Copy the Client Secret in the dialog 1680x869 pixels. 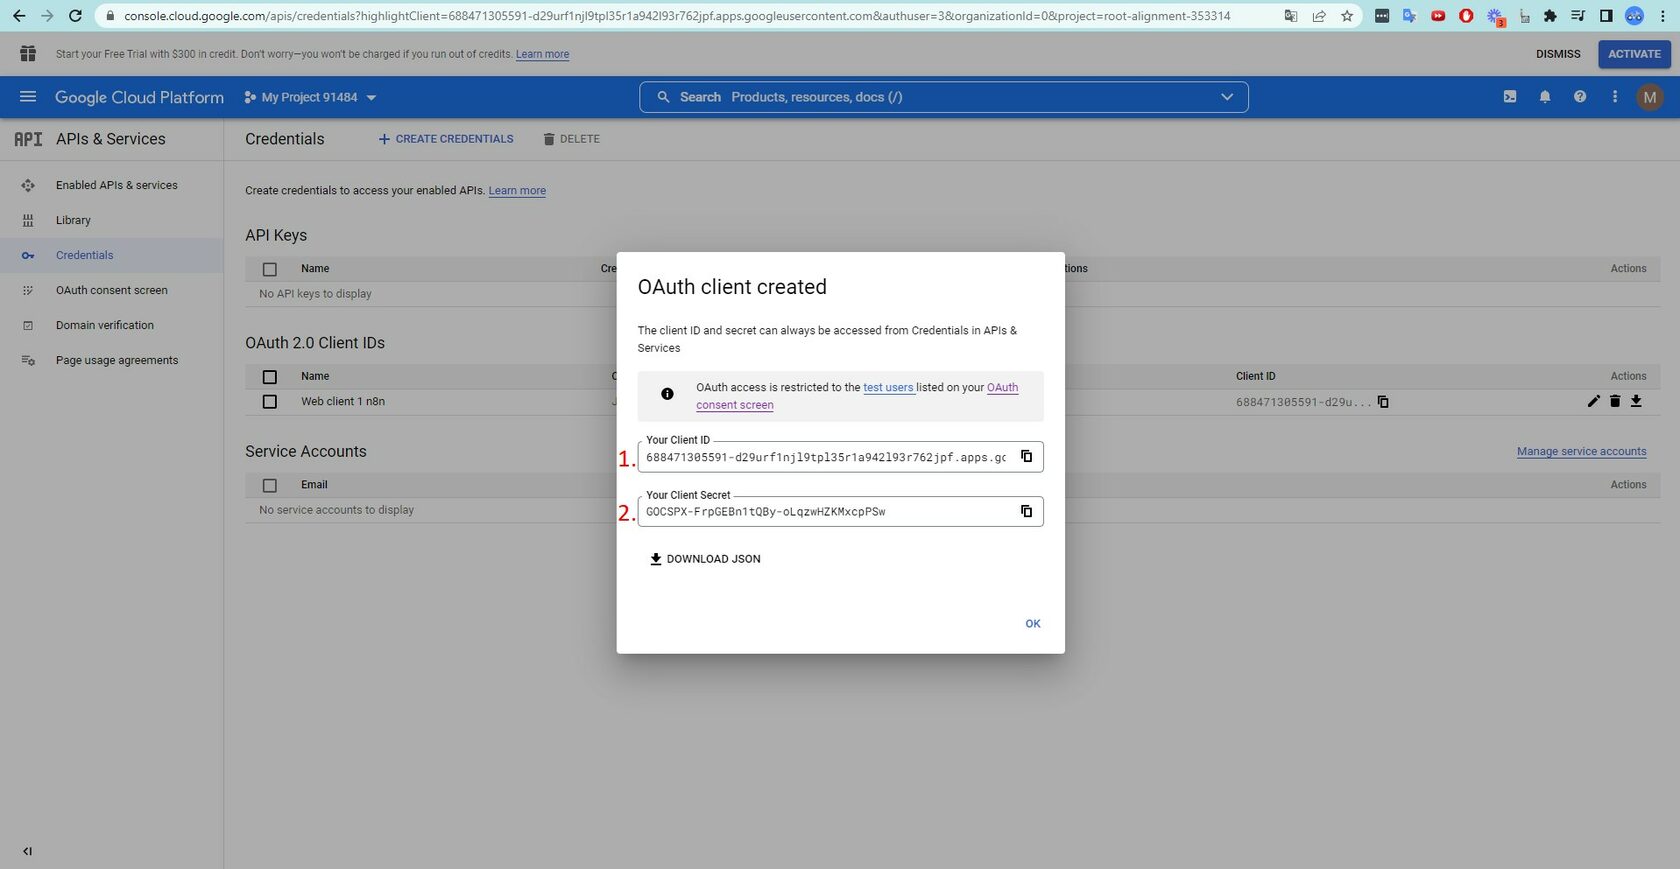click(x=1026, y=511)
